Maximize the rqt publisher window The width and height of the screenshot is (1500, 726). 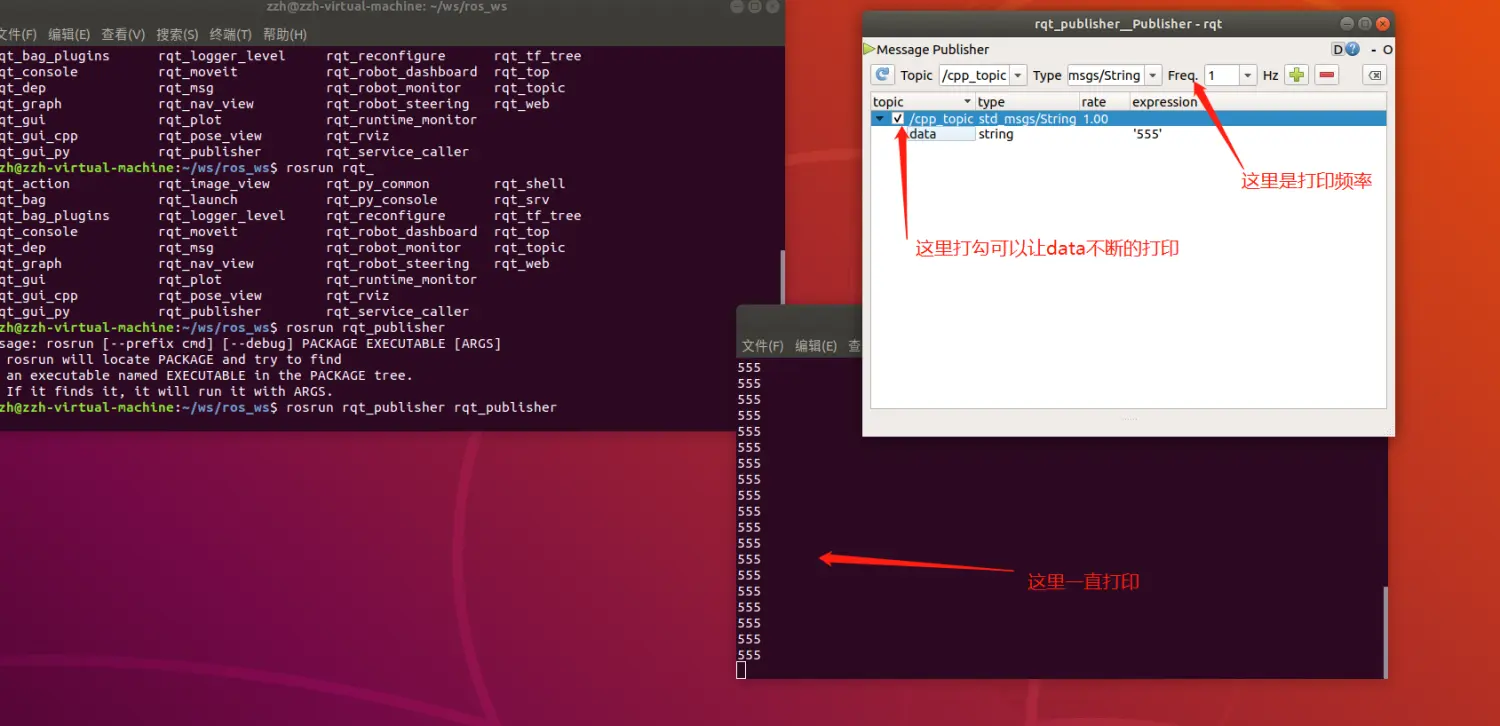pos(1364,23)
